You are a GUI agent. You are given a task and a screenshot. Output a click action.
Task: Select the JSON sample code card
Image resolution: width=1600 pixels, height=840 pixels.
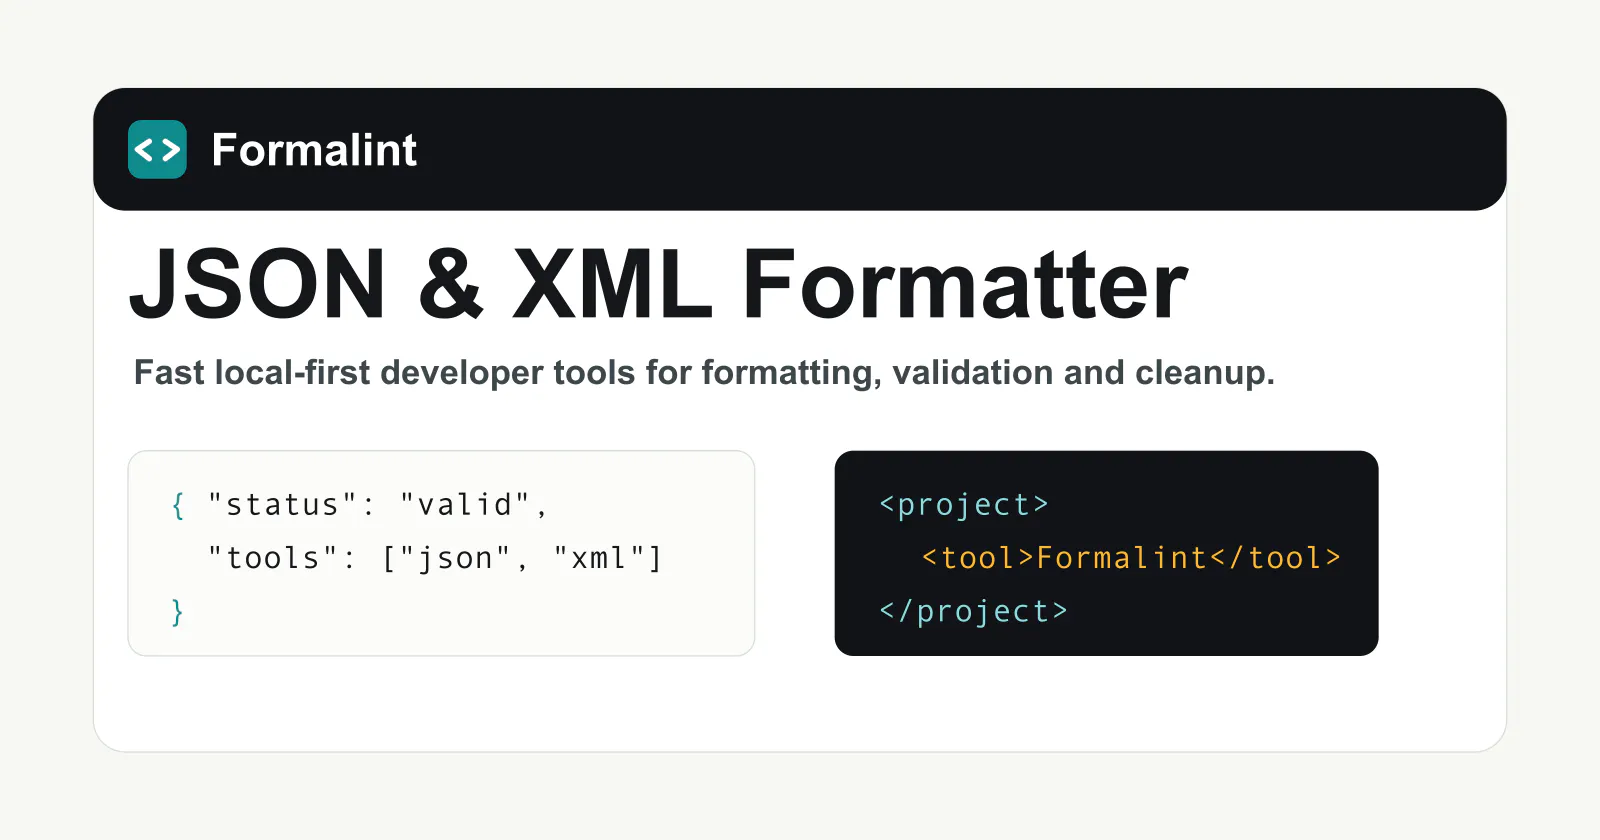pyautogui.click(x=441, y=553)
